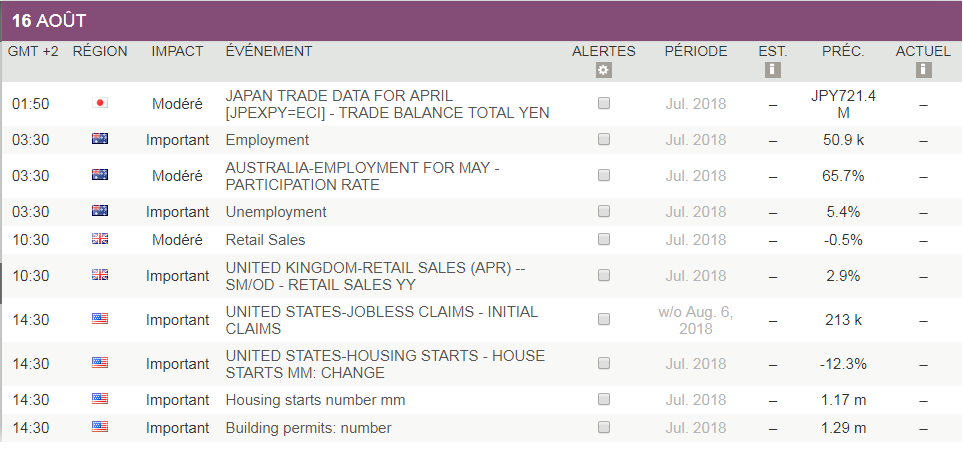The image size is (963, 449).
Task: Check the alert box for Unemployment
Action: 603,211
